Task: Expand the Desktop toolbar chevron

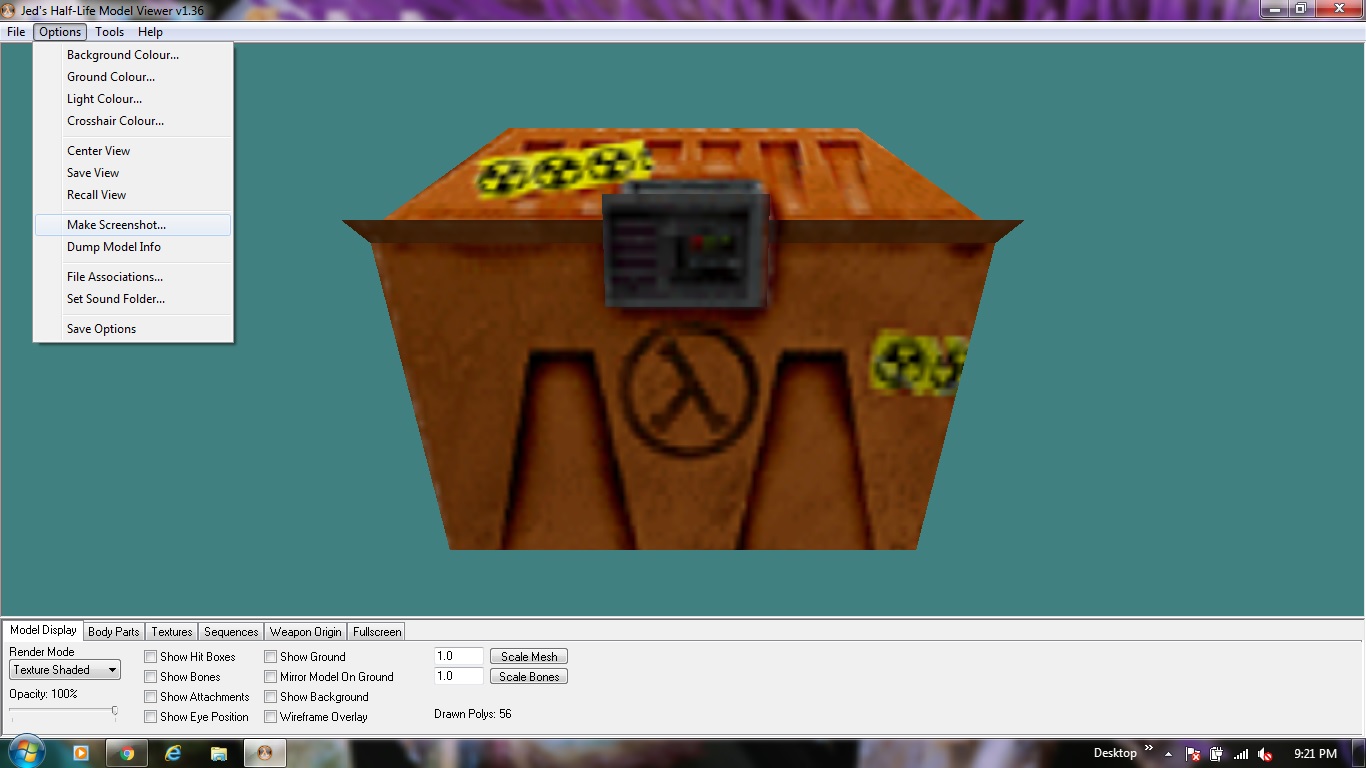Action: click(1149, 749)
